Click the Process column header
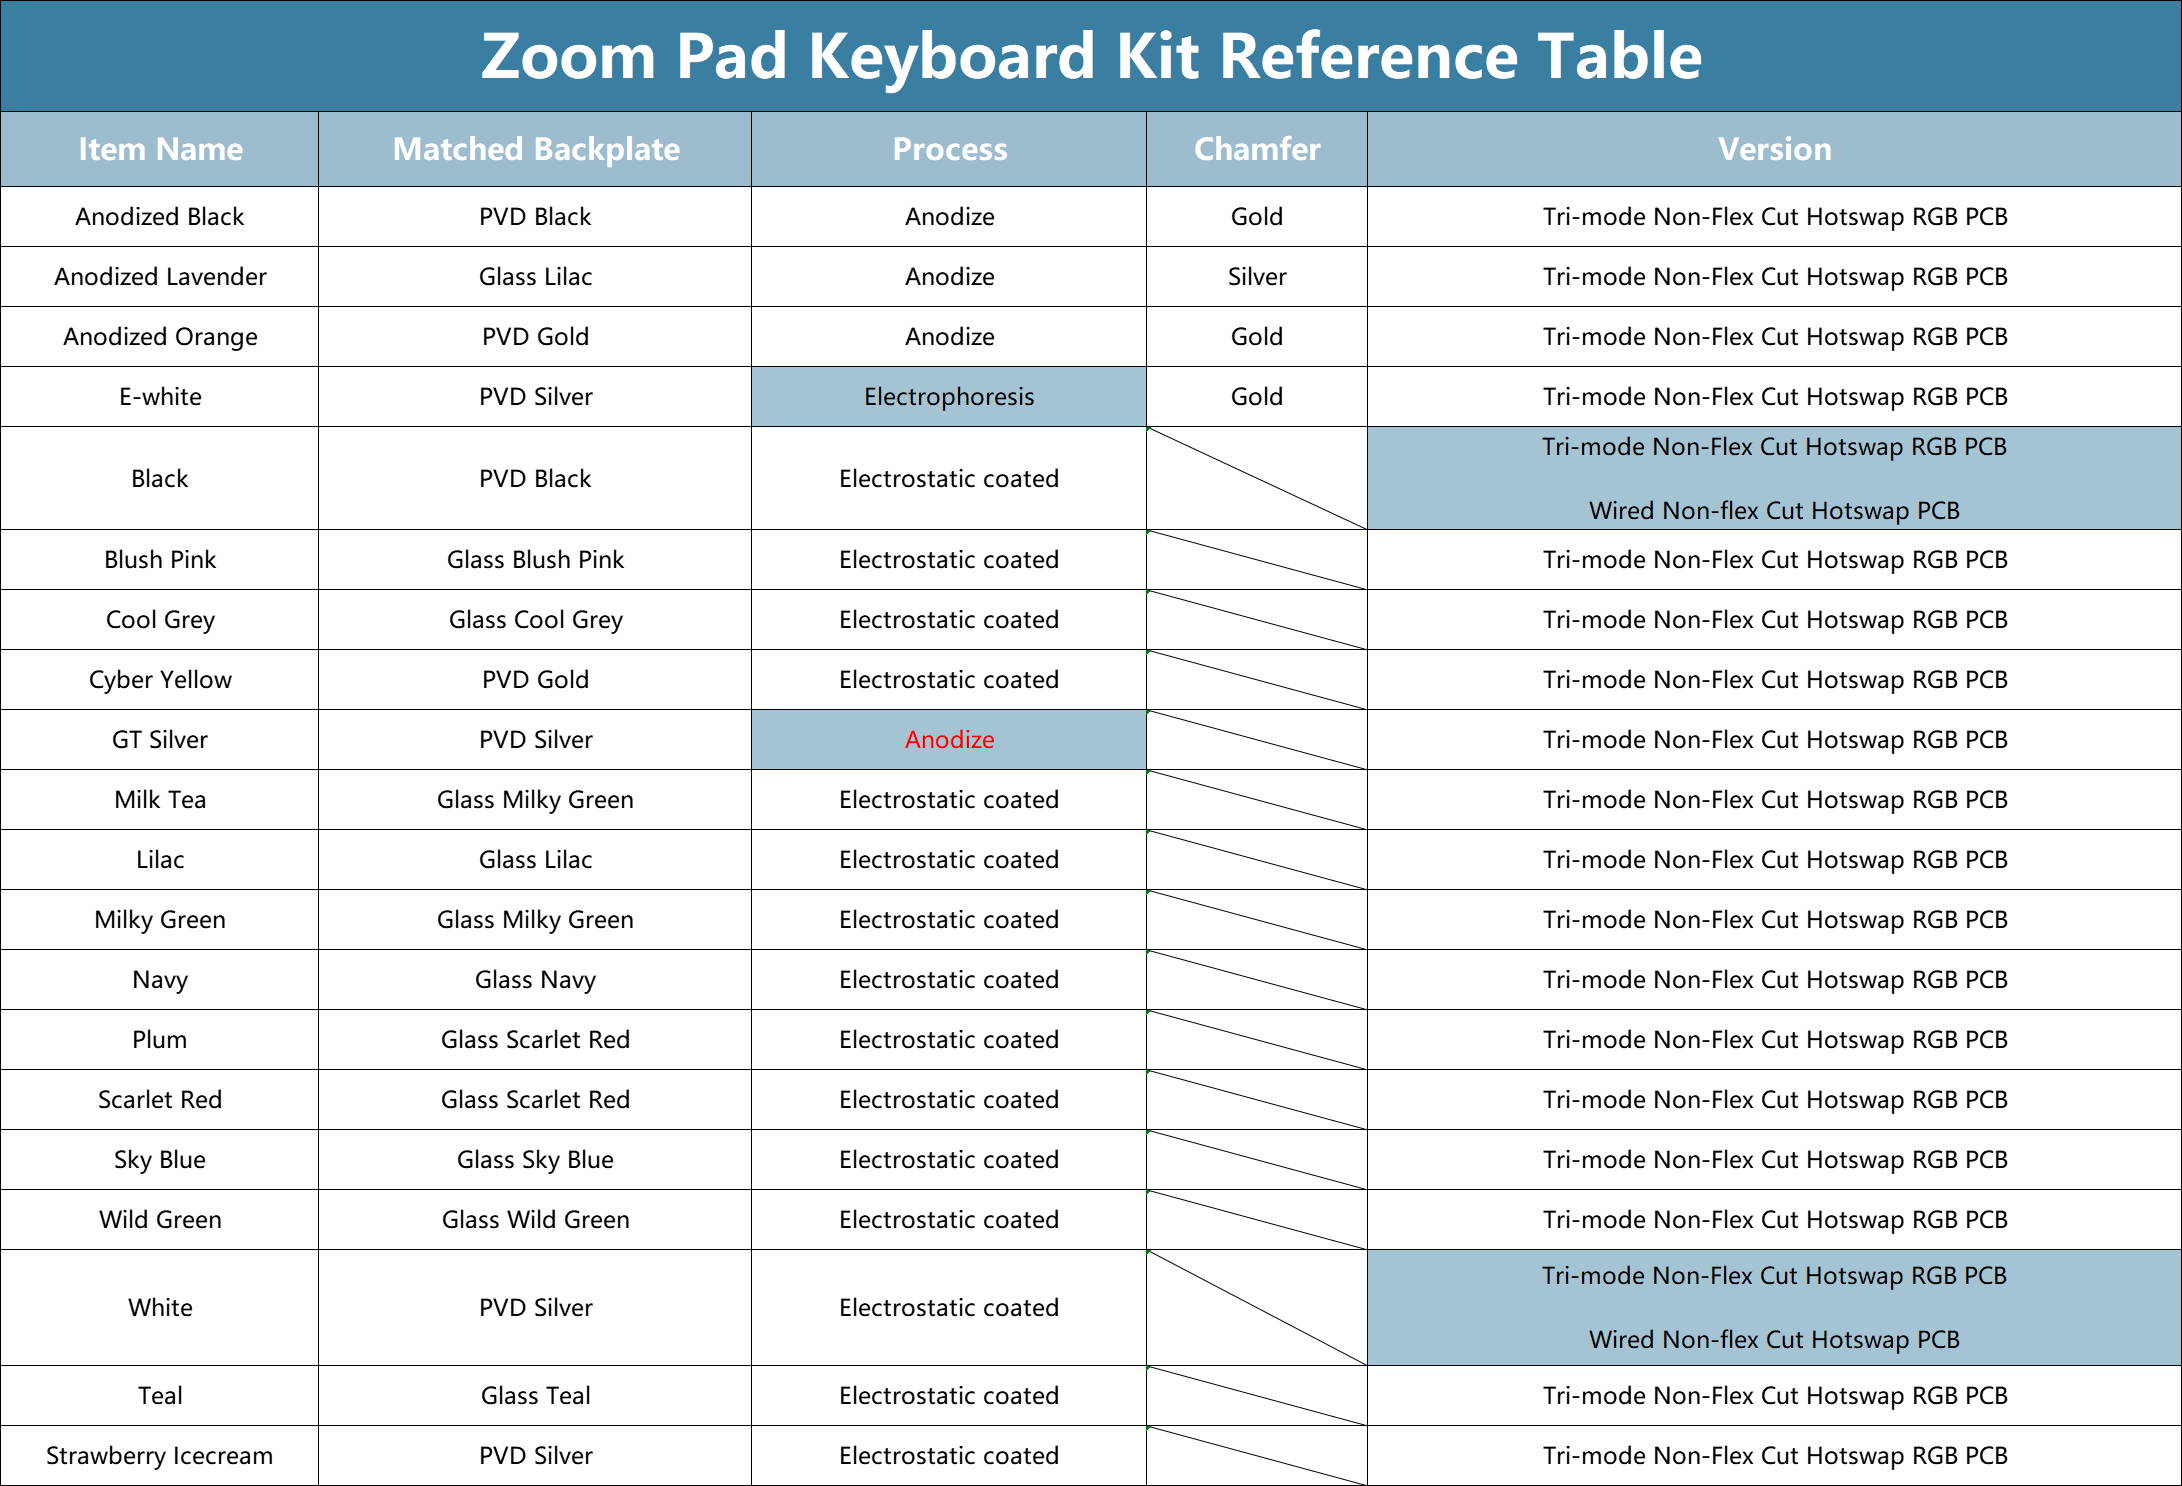The image size is (2182, 1486). tap(949, 149)
